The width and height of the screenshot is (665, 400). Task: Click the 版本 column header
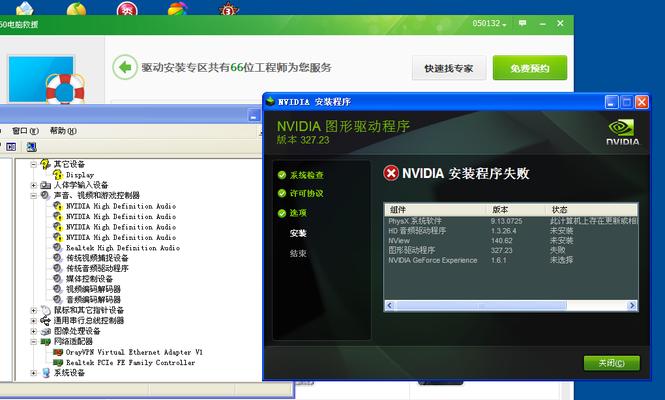[515, 210]
